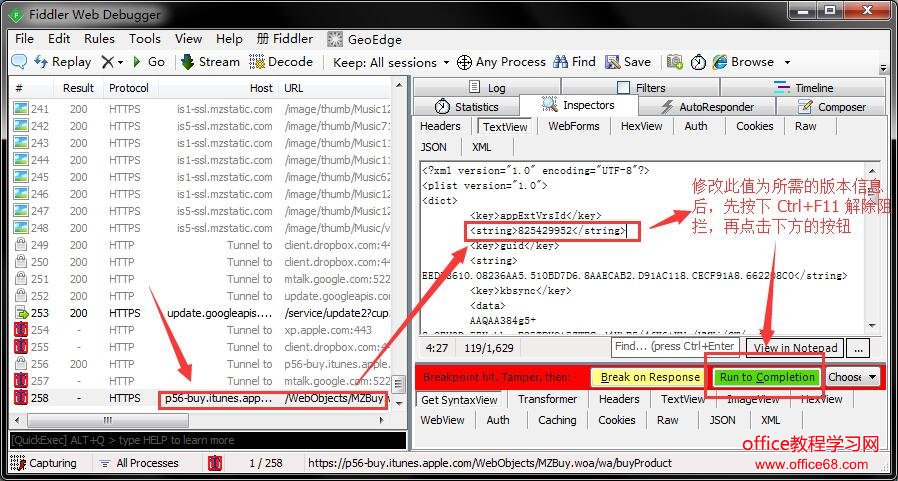Click the Find binoculars button

point(574,62)
